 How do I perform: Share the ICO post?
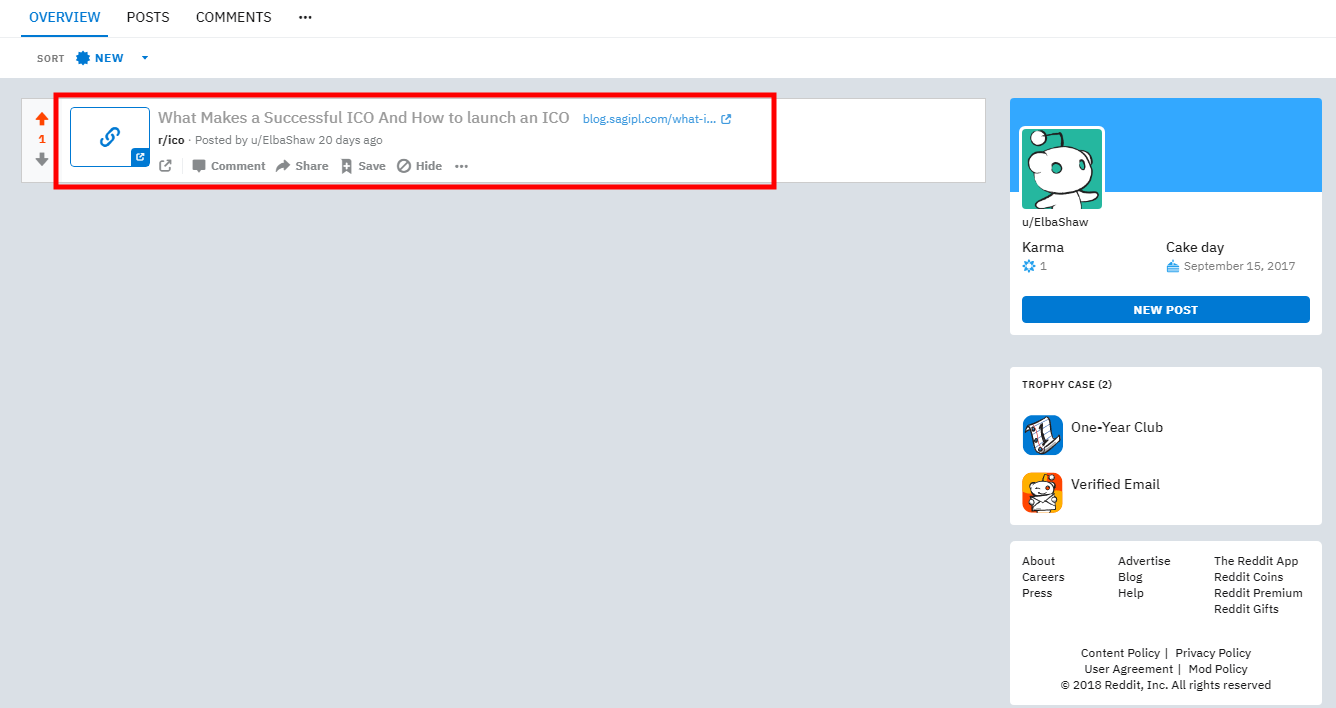click(302, 166)
